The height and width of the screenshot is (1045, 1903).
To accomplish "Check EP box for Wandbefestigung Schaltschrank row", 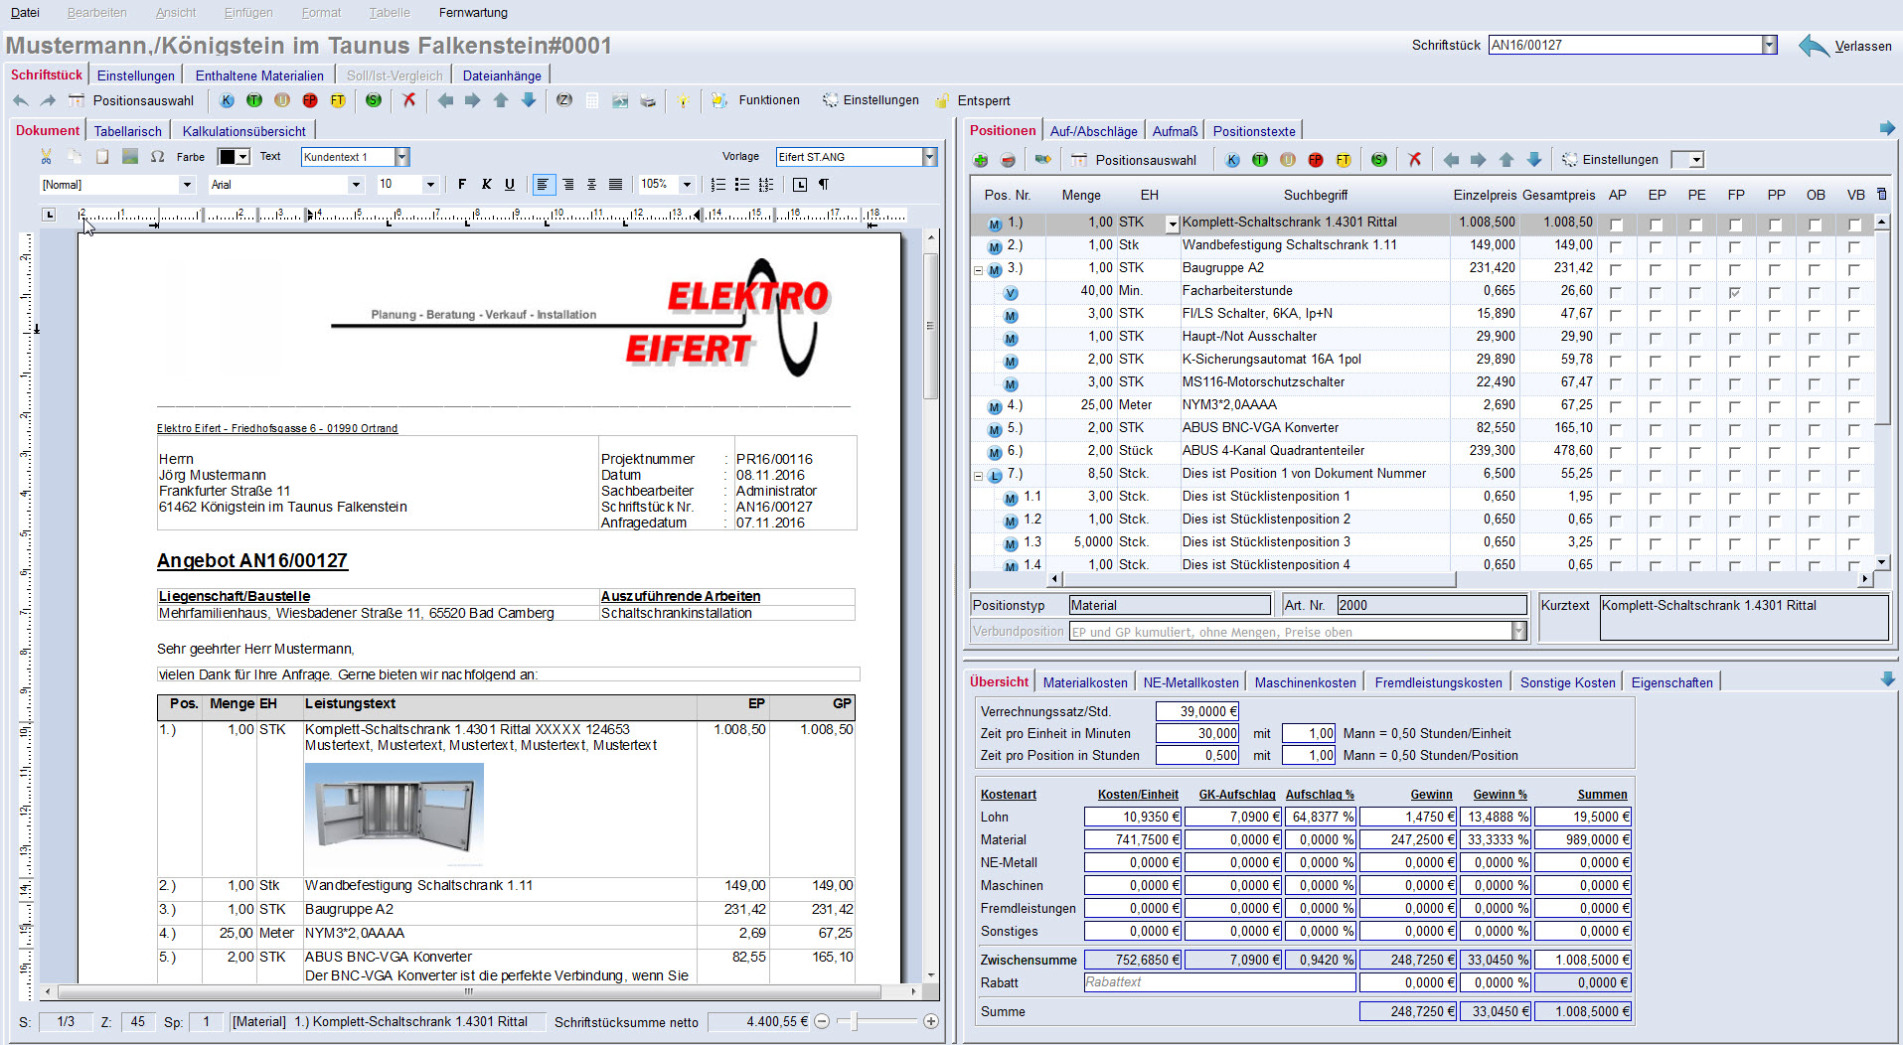I will [1656, 247].
